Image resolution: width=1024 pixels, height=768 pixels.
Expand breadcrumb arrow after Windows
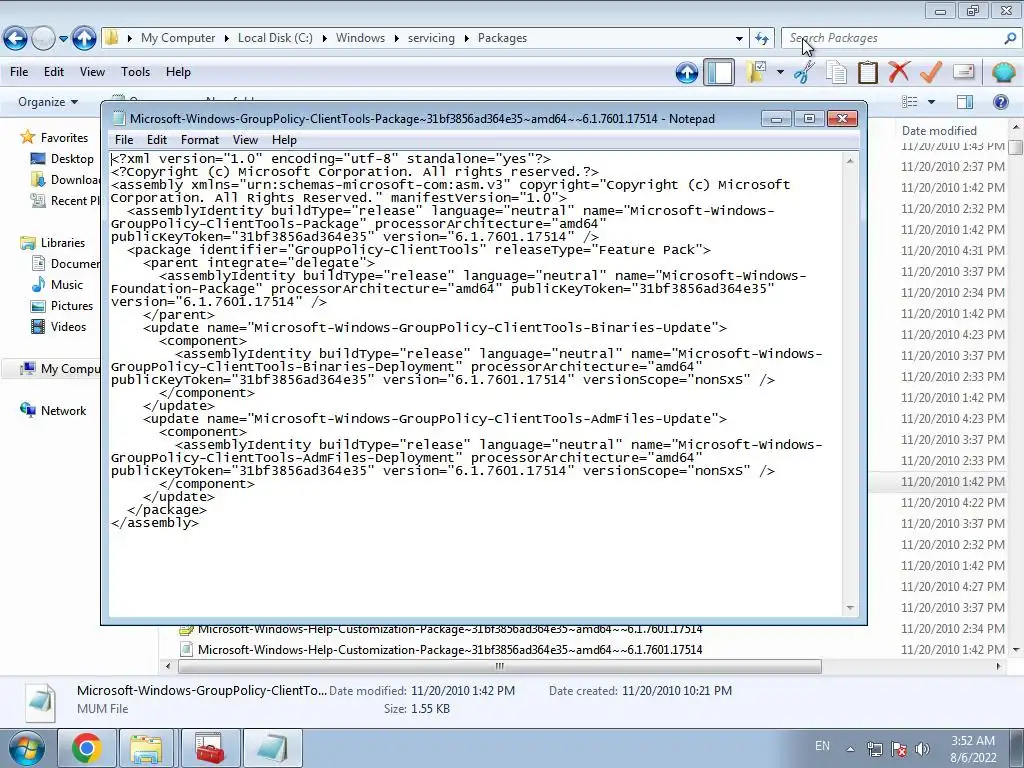[x=396, y=39]
